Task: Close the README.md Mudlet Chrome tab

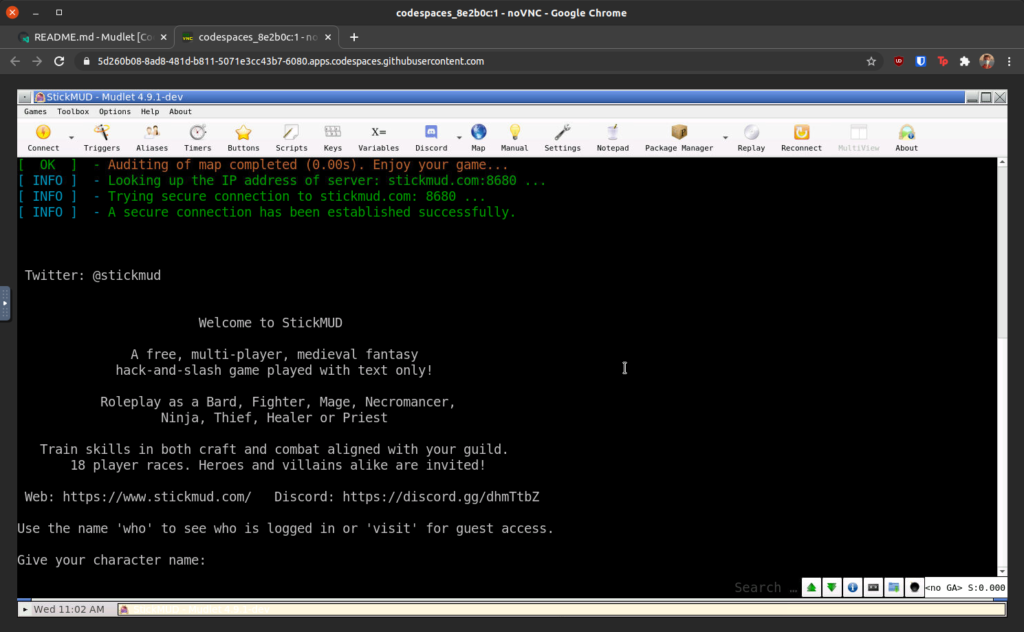Action: 164,37
